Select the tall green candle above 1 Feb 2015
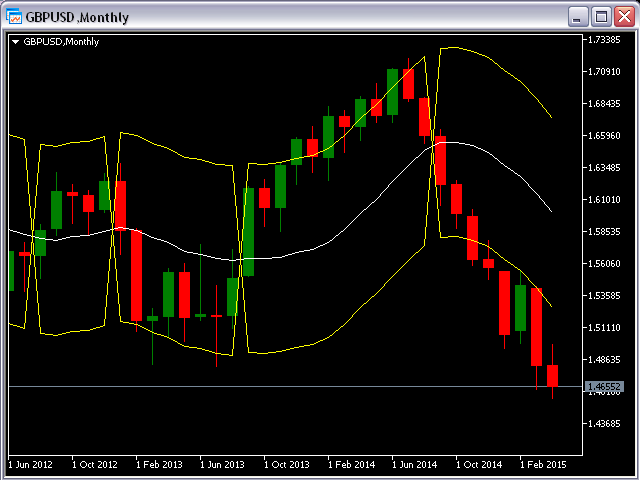This screenshot has width=640, height=480. click(x=520, y=308)
